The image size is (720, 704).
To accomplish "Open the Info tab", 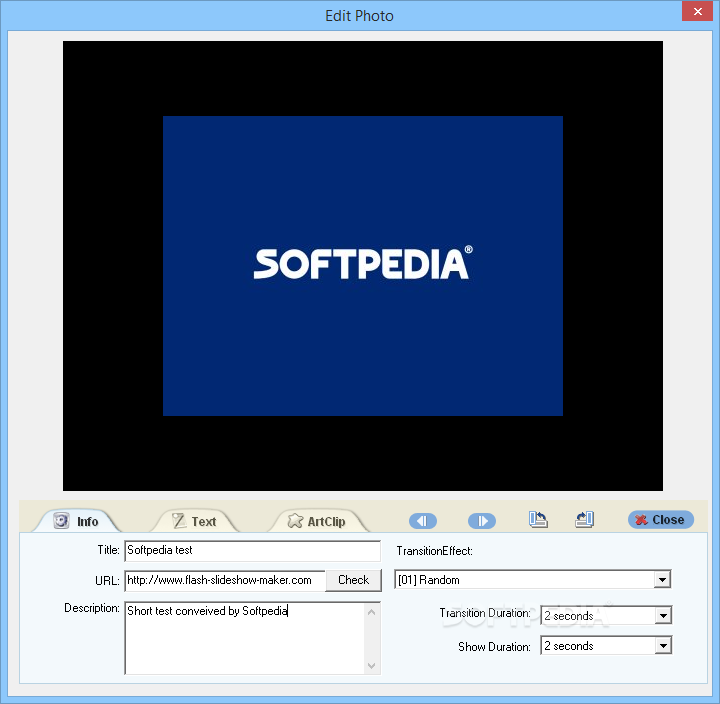I will [76, 521].
